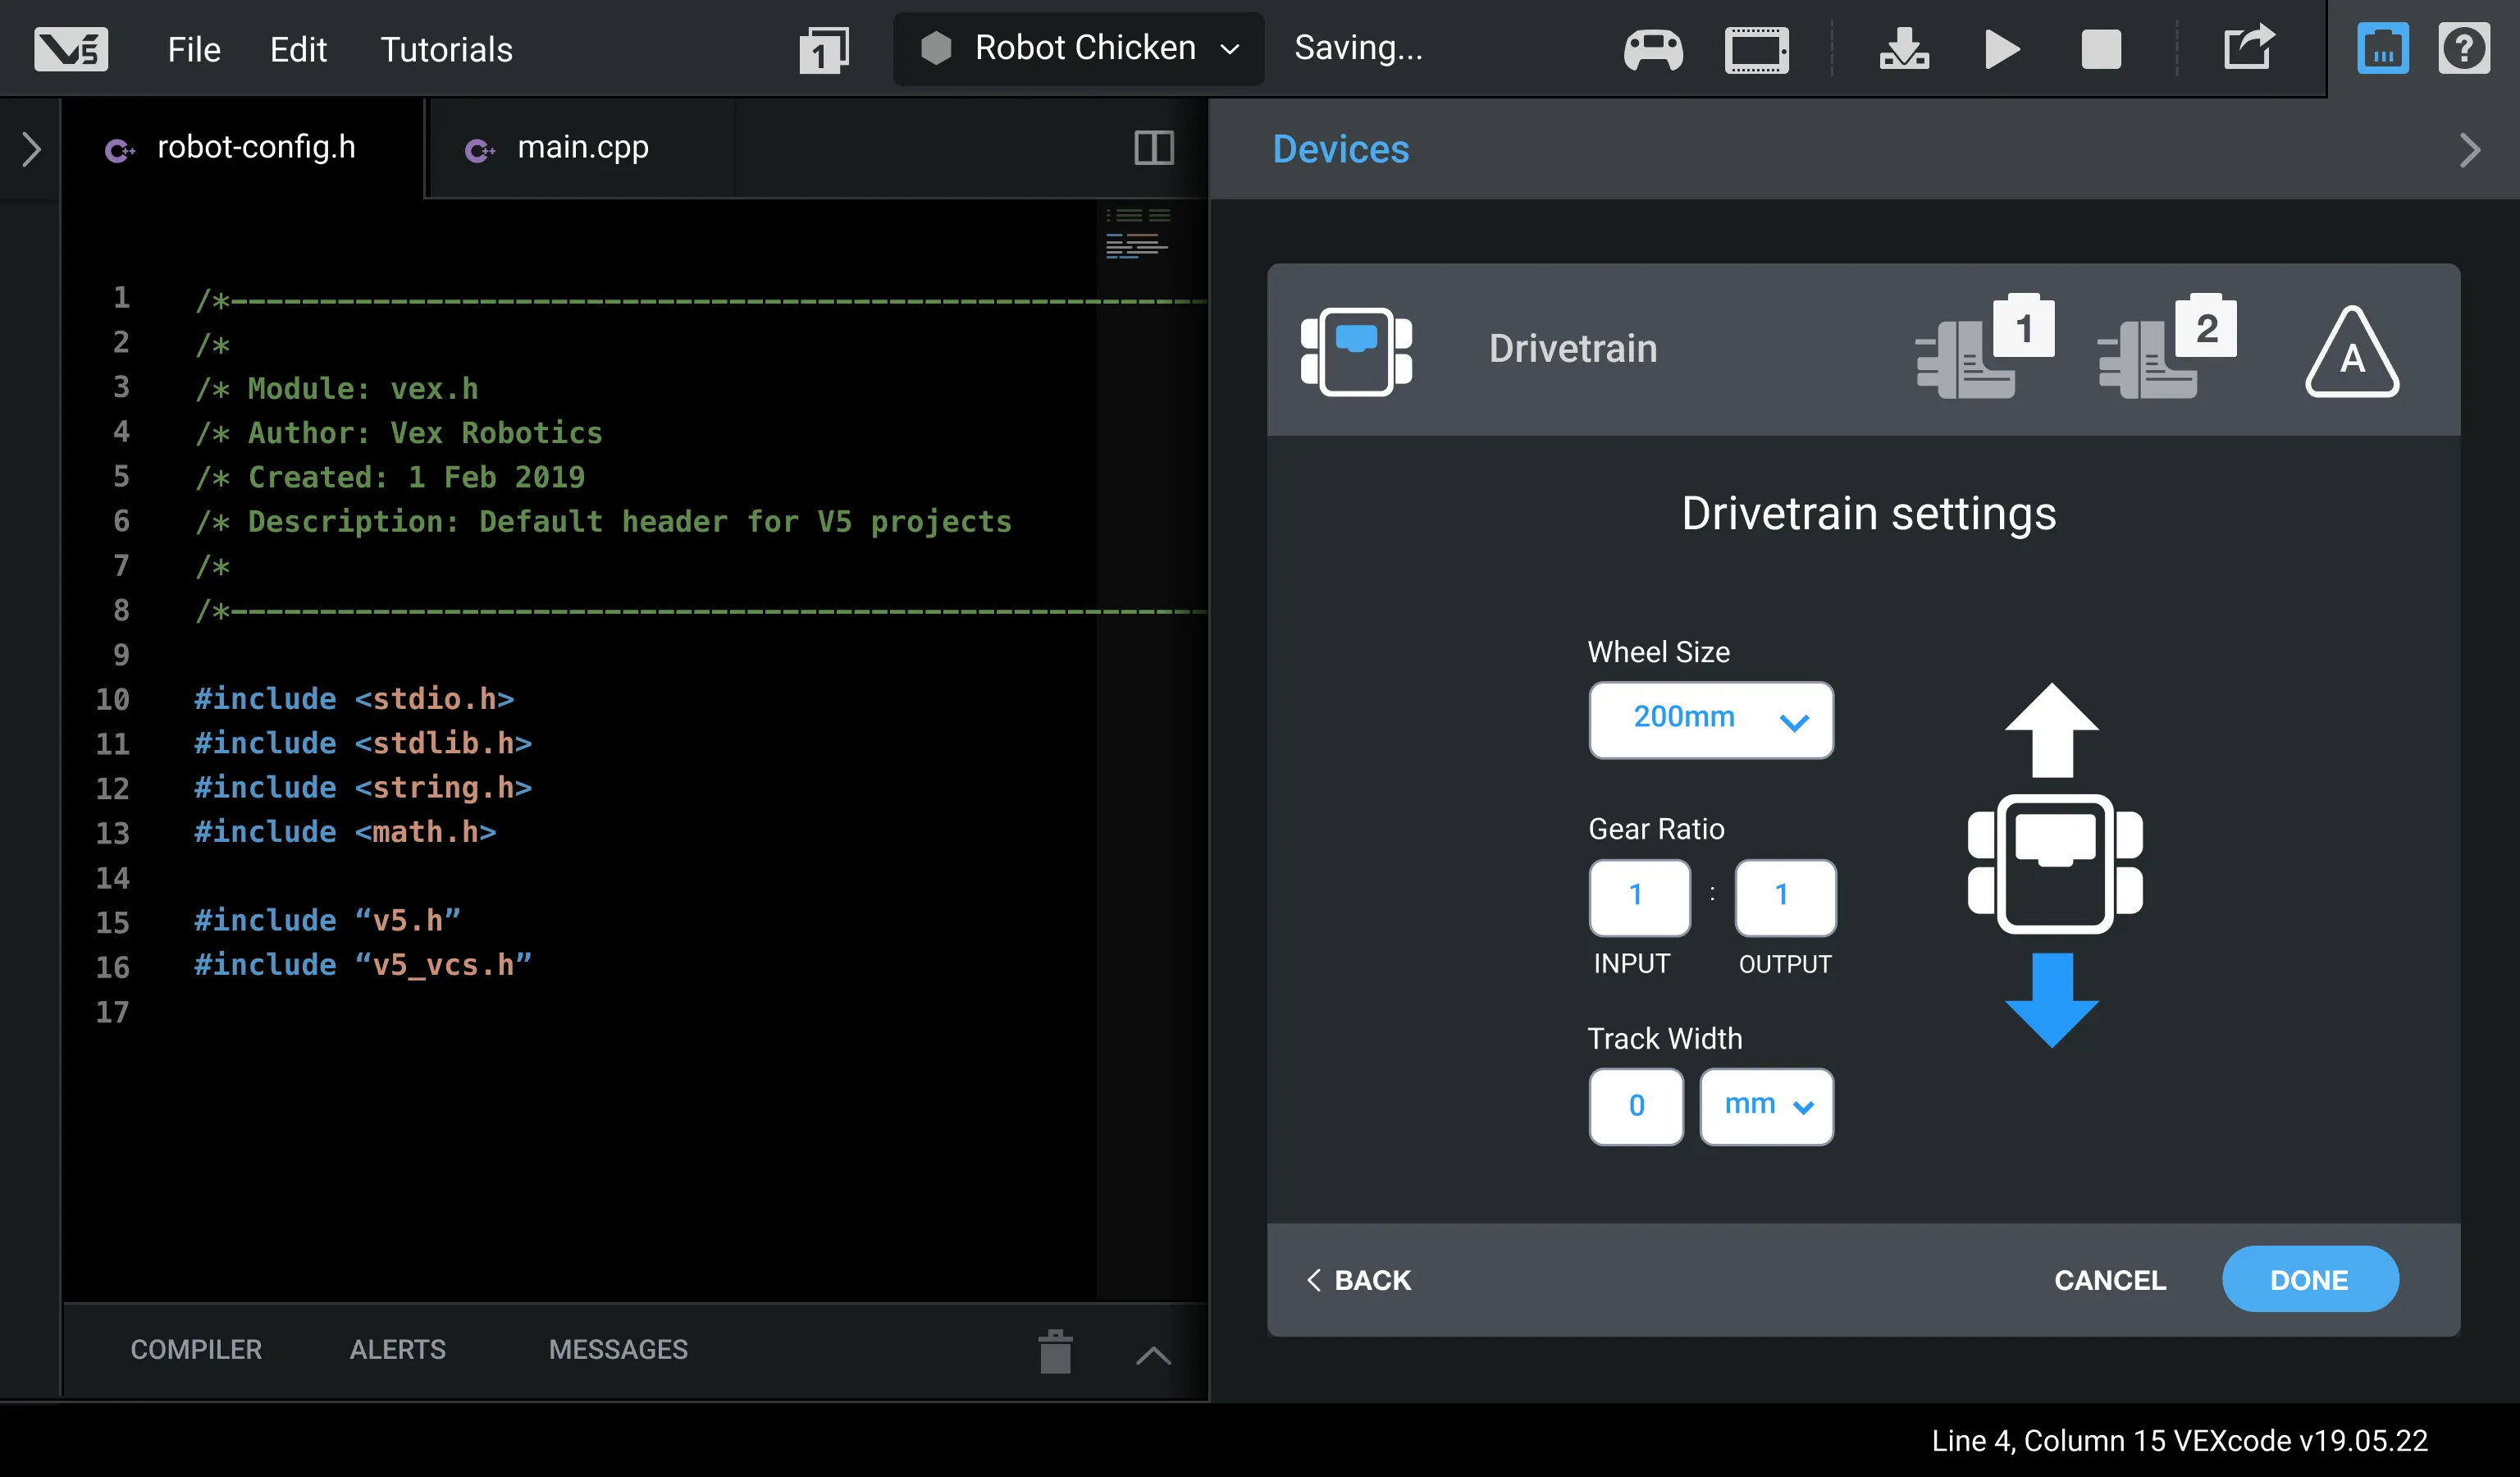
Task: Toggle split editor view icon
Action: 1153,148
